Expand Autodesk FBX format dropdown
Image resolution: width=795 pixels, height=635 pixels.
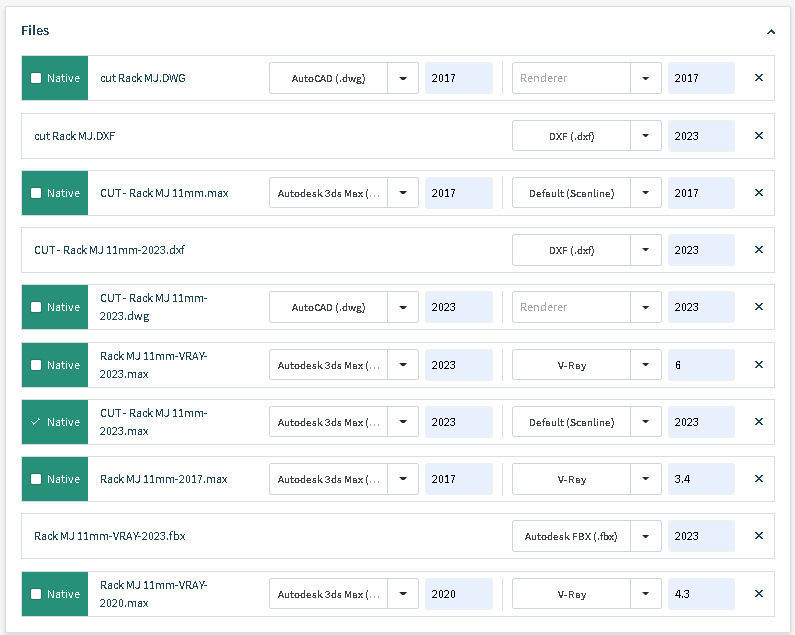pyautogui.click(x=646, y=536)
